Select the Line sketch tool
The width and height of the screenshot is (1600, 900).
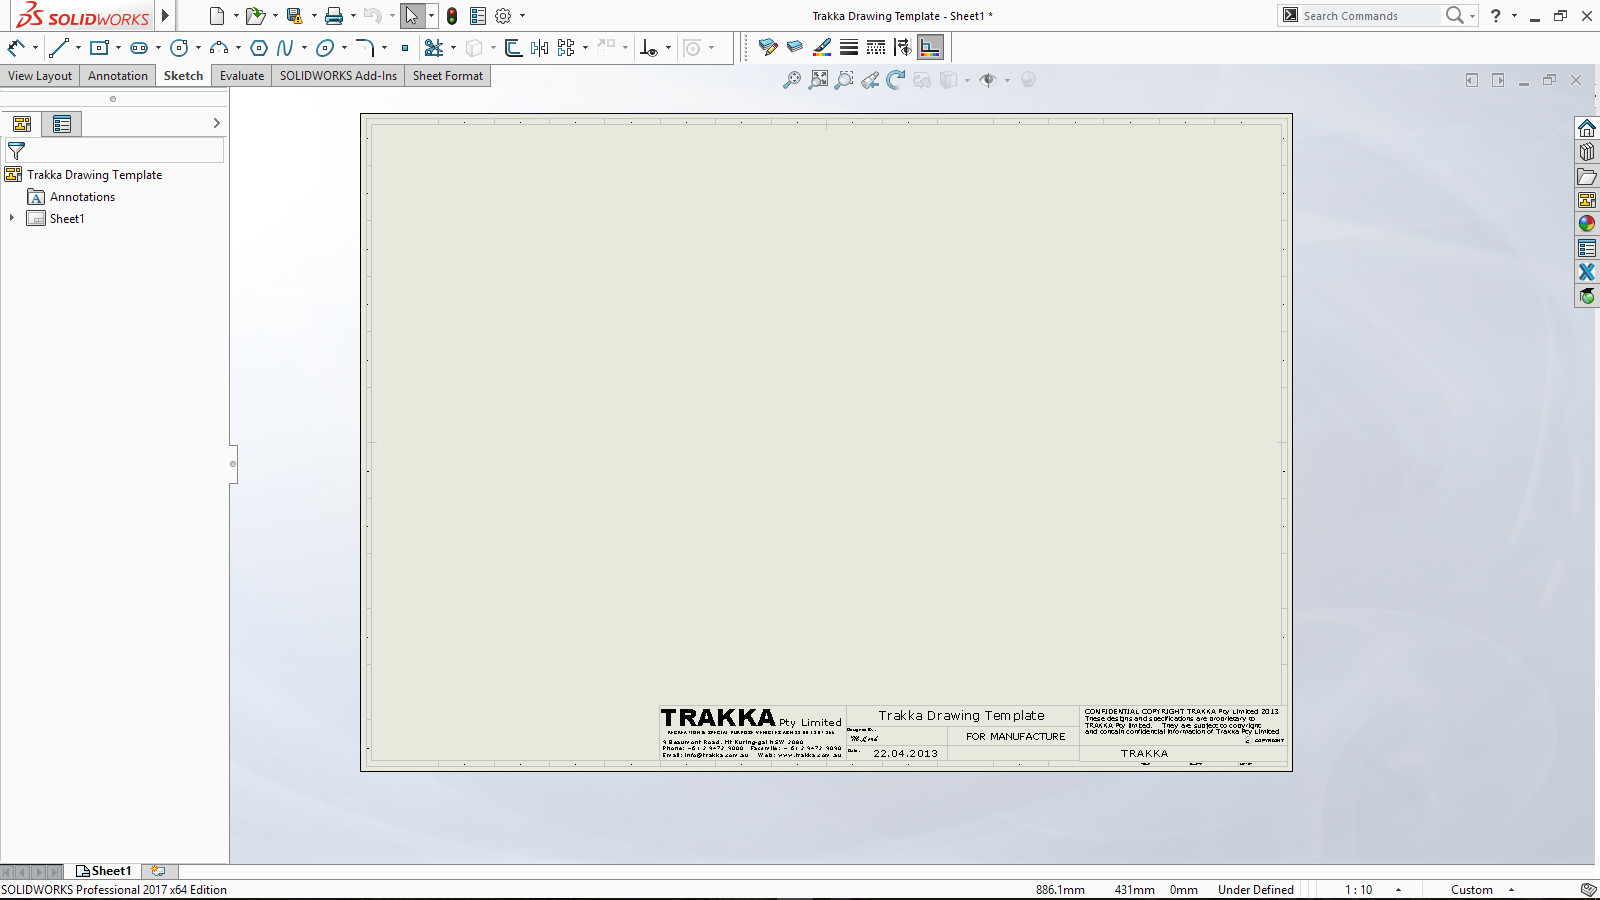[59, 47]
